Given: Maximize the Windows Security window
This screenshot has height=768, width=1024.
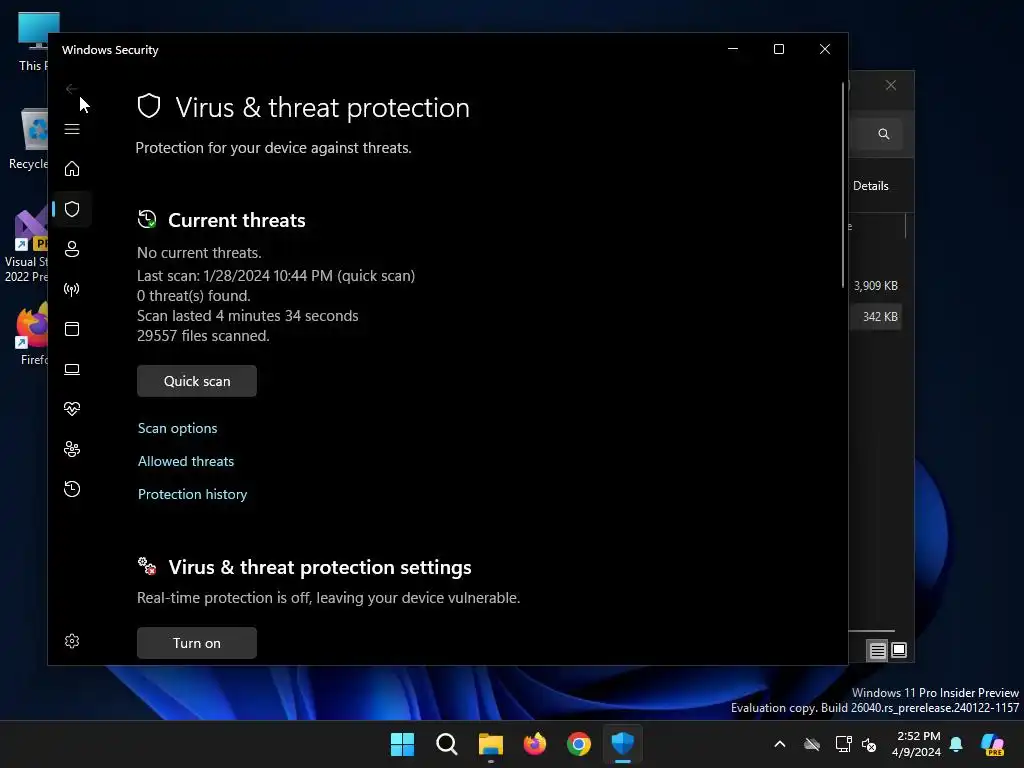Looking at the screenshot, I should click(779, 50).
